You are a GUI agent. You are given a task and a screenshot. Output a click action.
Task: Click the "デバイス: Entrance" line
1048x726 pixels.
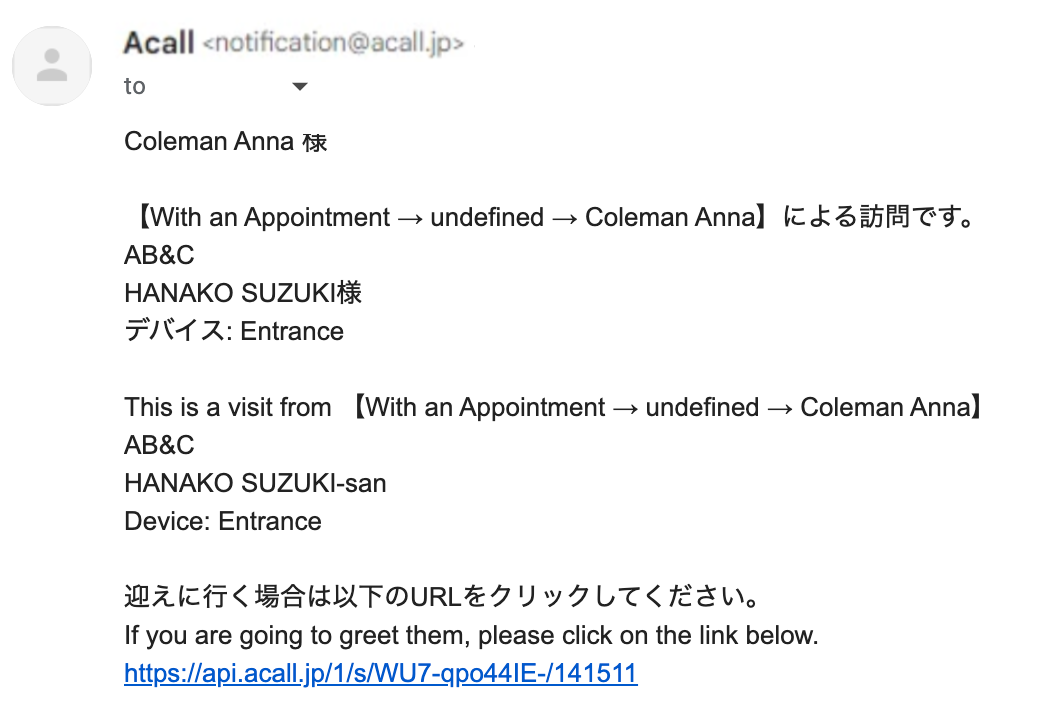234,331
